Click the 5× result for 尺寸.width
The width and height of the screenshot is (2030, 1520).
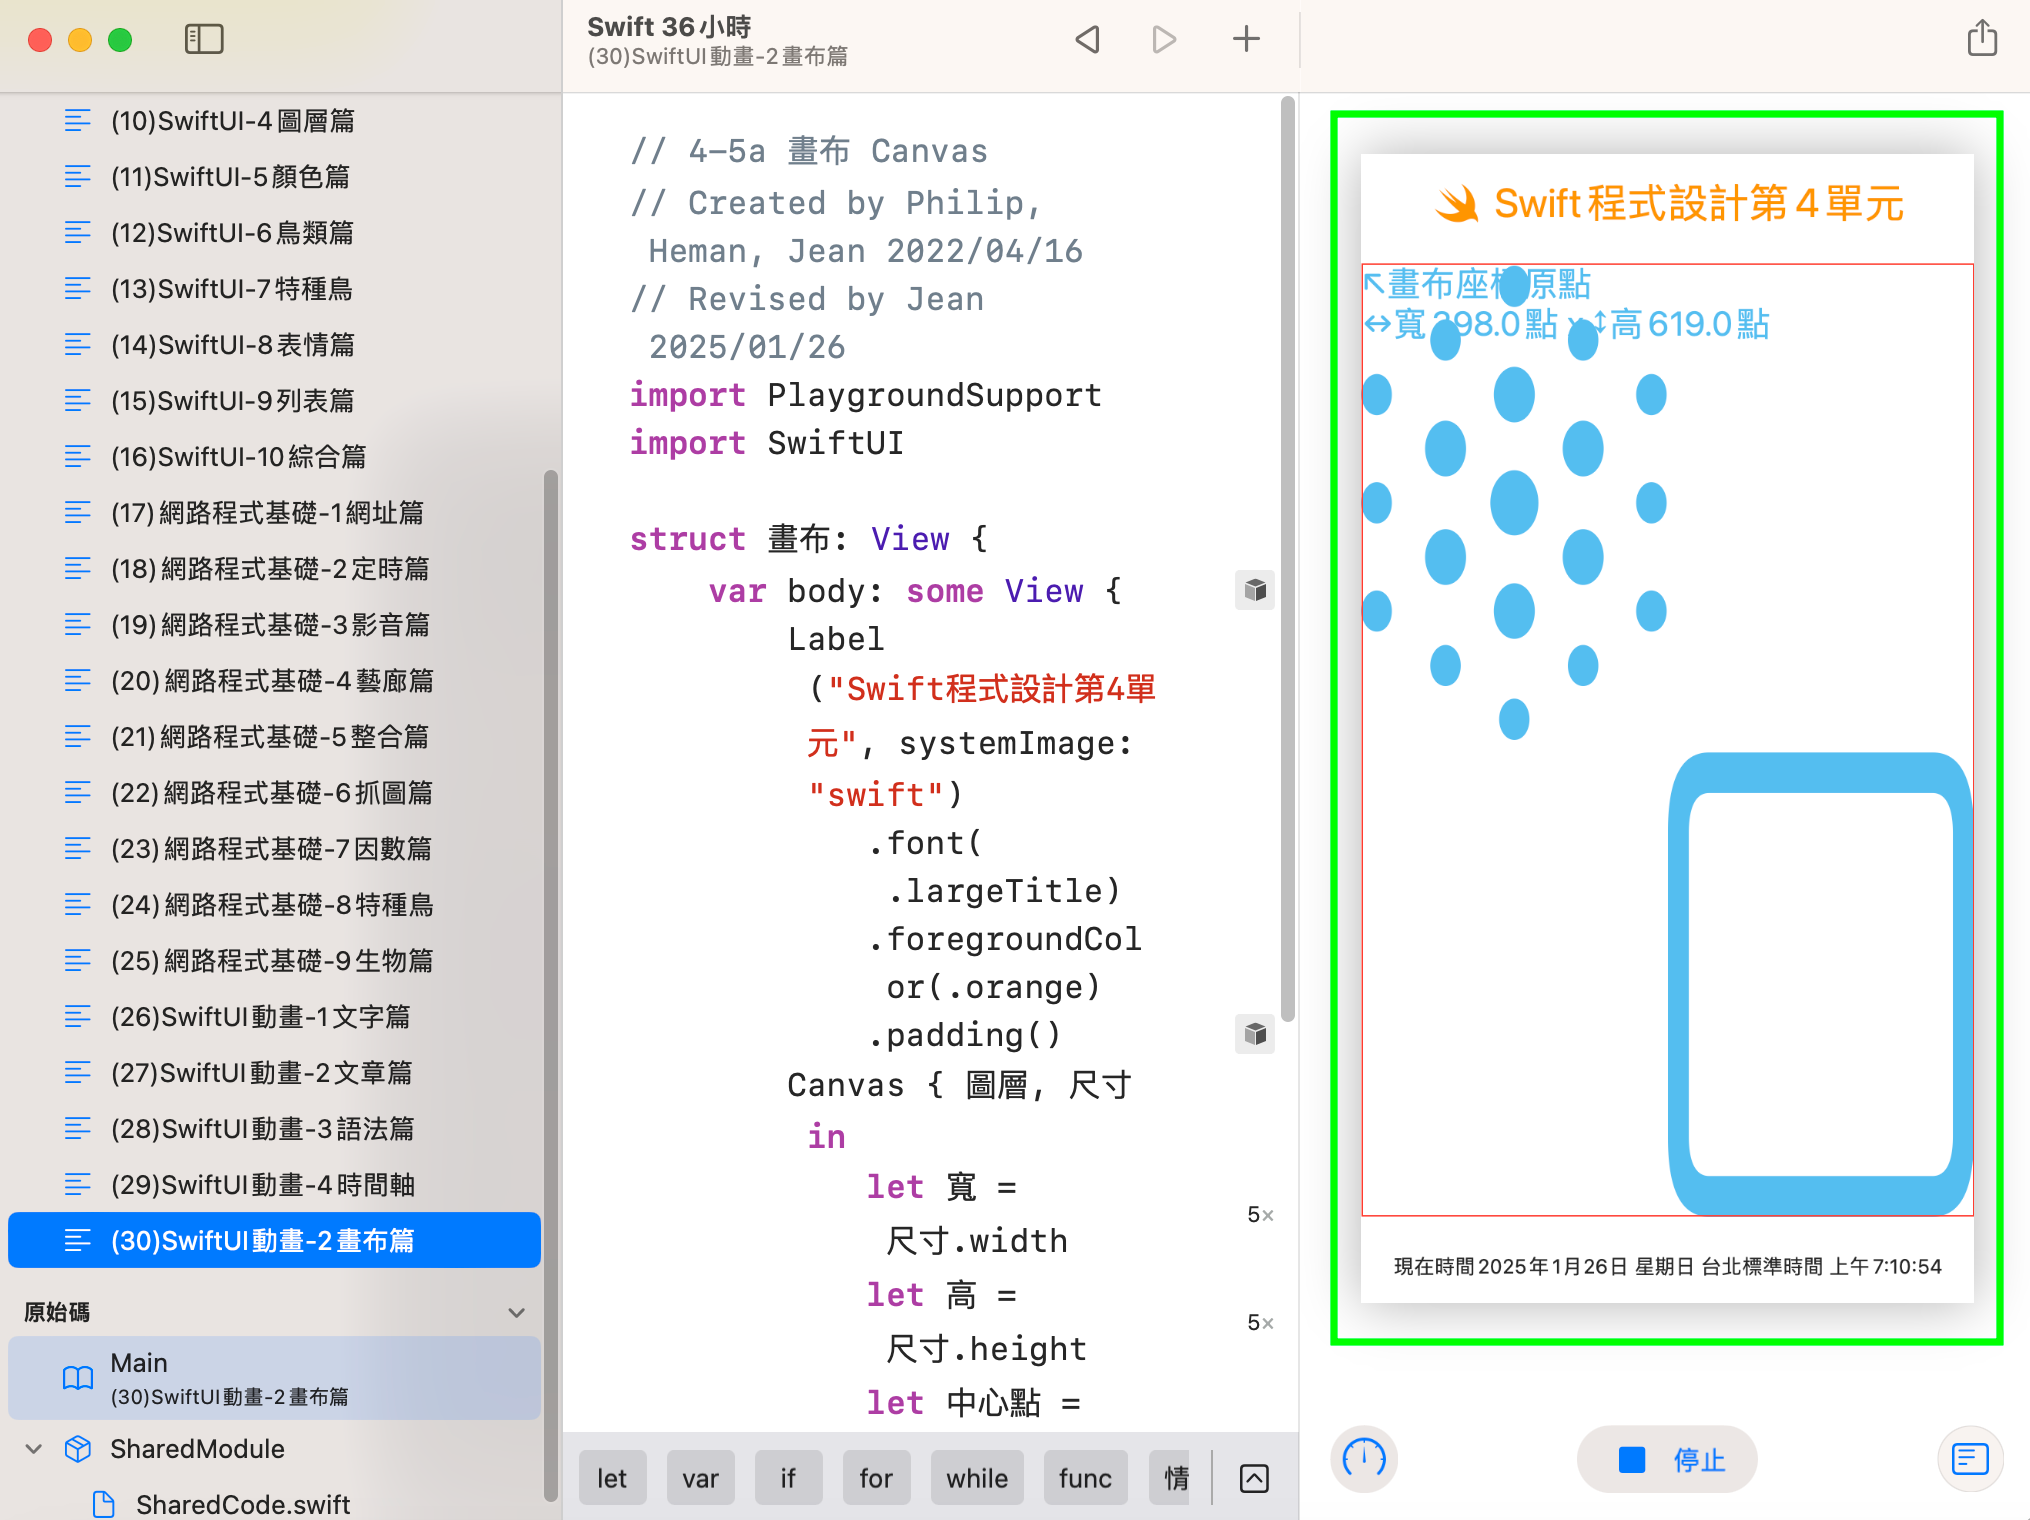point(1259,1215)
